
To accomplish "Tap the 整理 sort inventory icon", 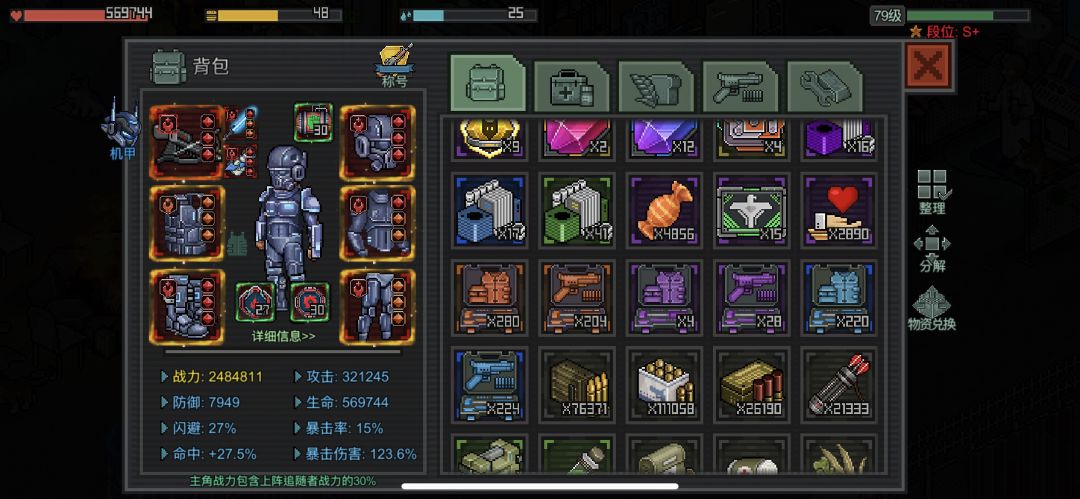I will [x=932, y=192].
